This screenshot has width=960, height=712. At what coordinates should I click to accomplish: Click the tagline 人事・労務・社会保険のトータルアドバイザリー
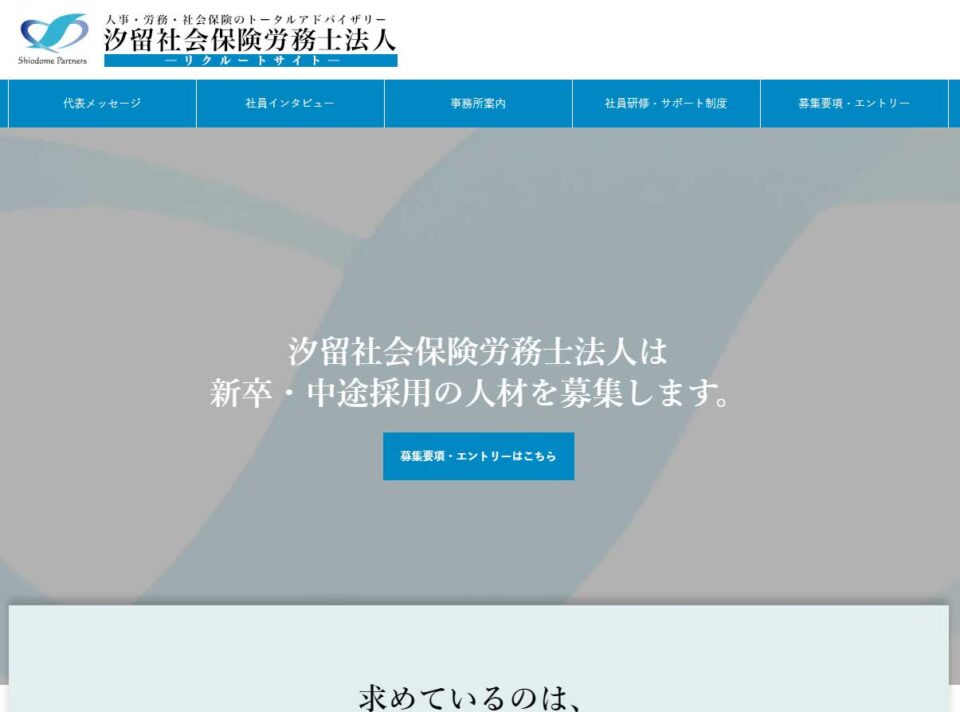(246, 20)
